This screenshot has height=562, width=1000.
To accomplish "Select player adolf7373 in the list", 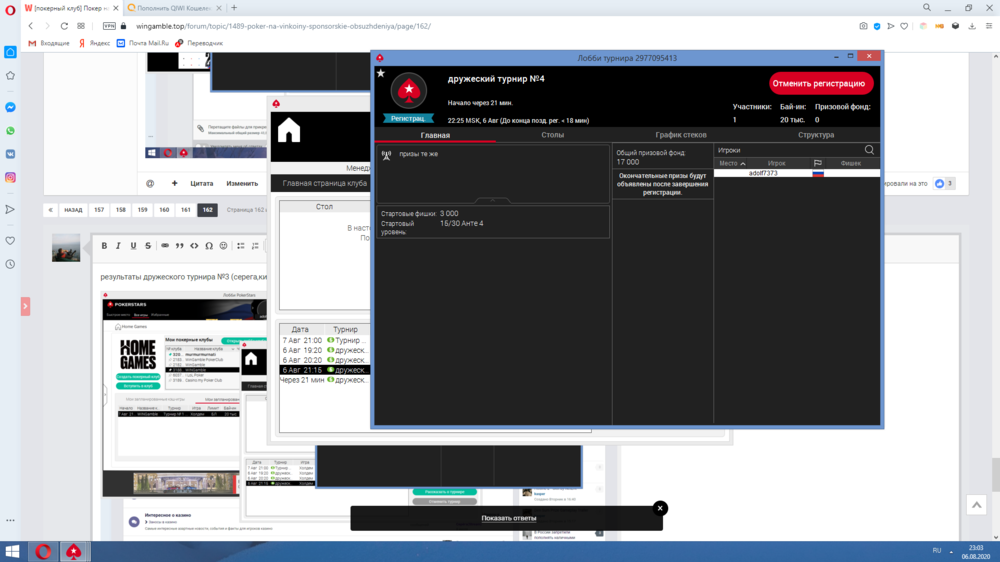I will [763, 174].
